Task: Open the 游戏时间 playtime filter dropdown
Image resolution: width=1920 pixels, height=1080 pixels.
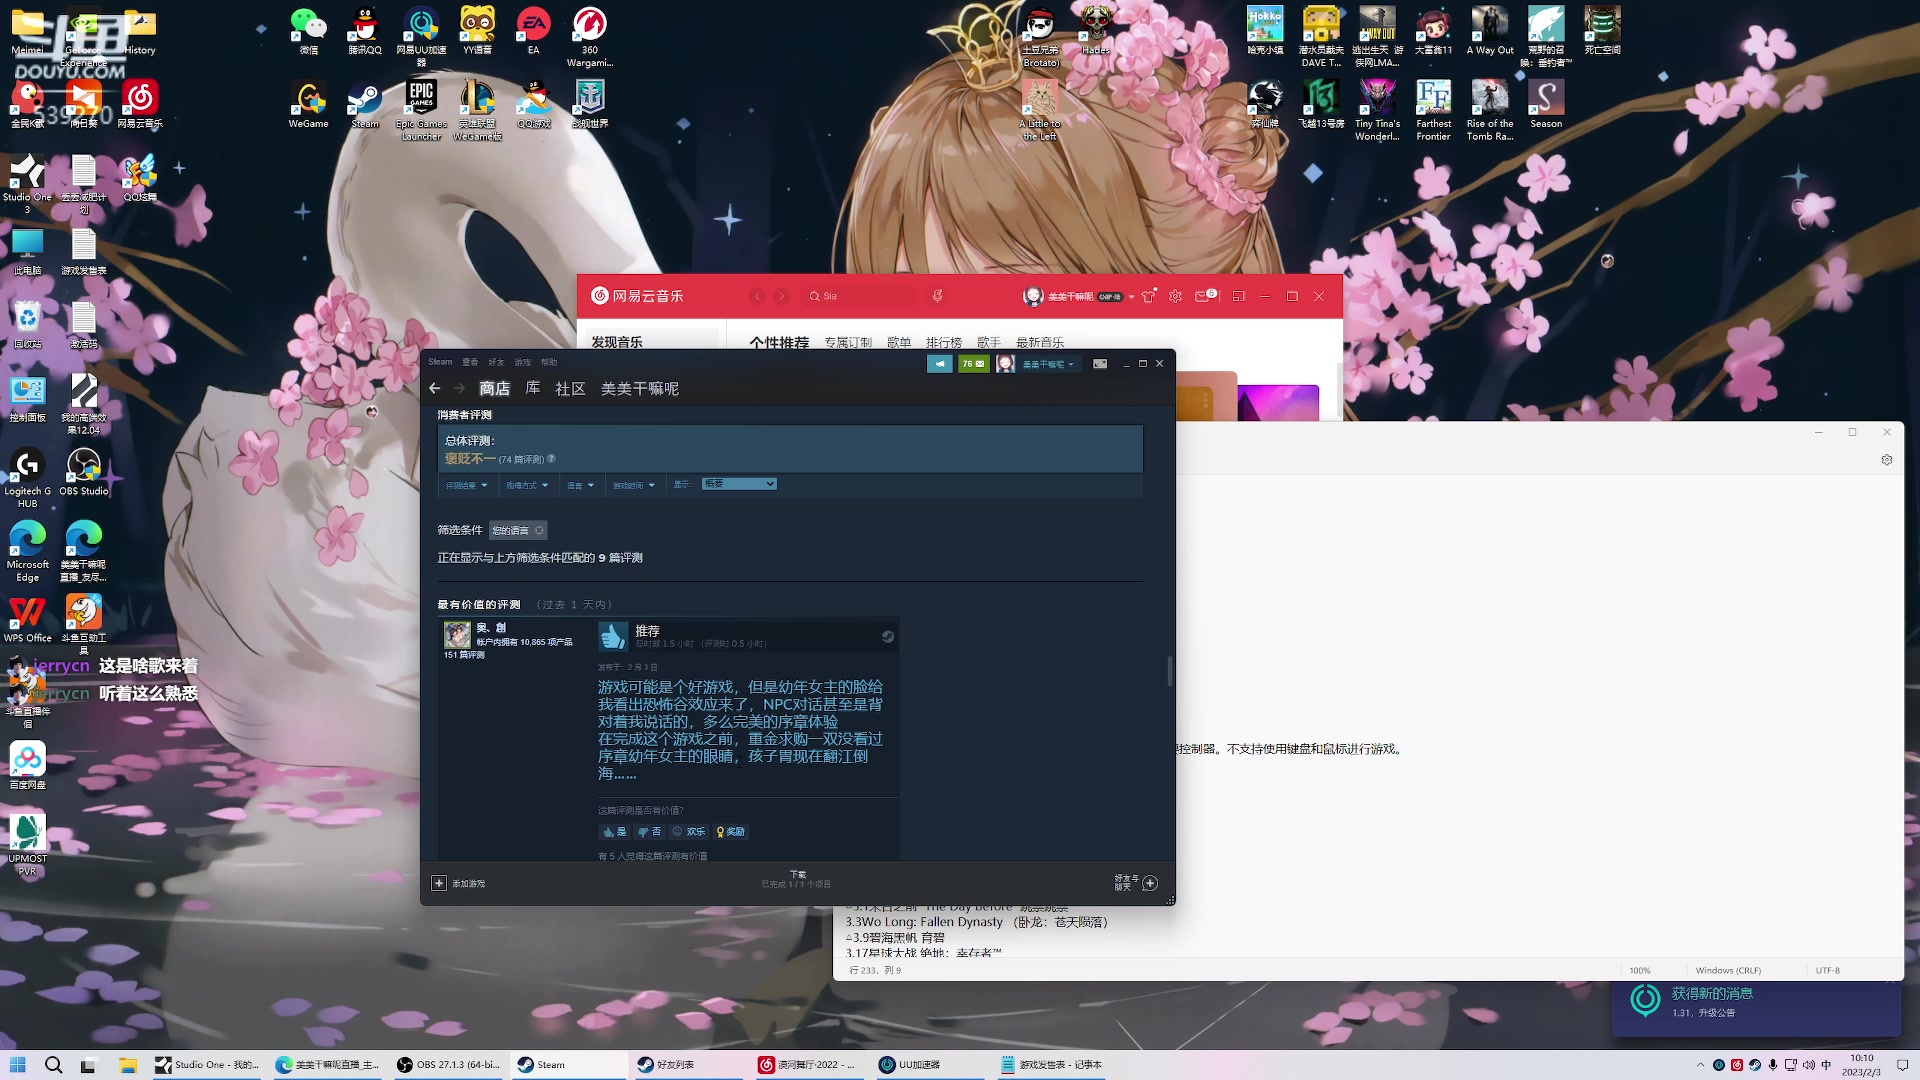Action: click(x=634, y=485)
